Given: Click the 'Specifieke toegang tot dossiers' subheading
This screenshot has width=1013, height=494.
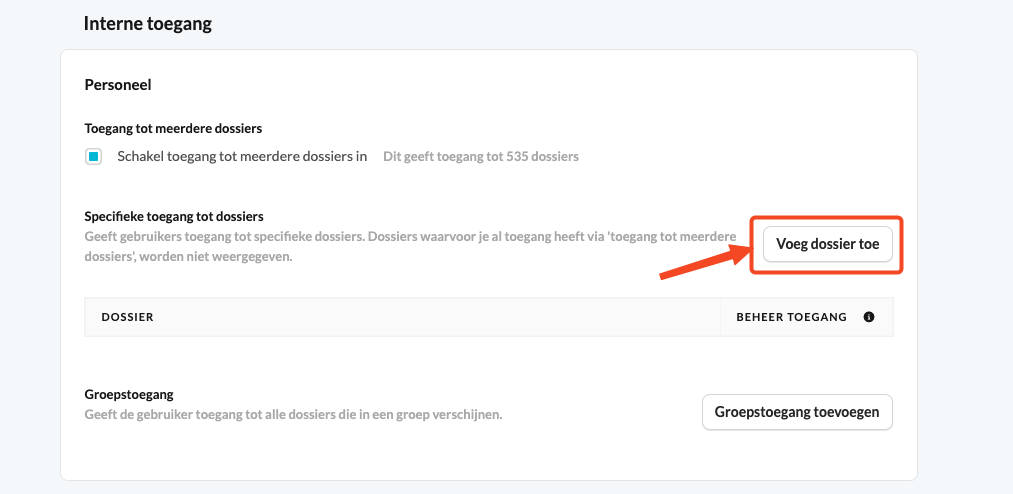Looking at the screenshot, I should [174, 216].
